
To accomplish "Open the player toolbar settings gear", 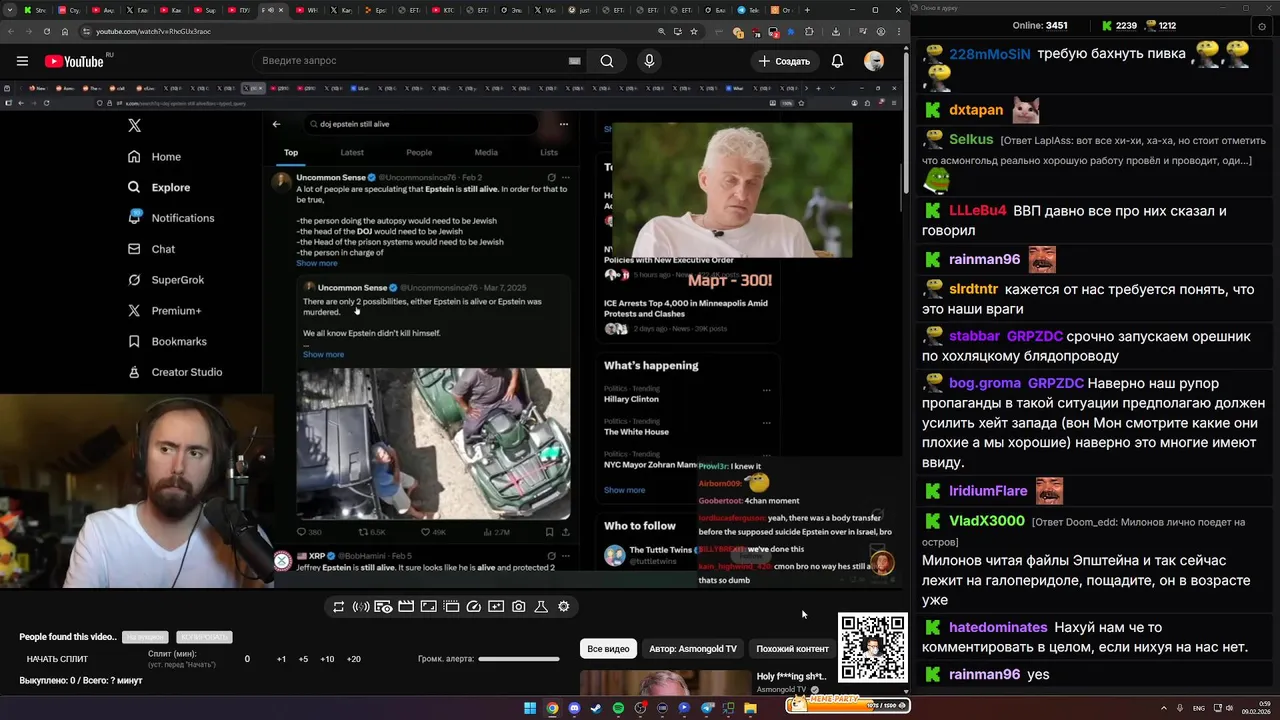I will [x=564, y=607].
